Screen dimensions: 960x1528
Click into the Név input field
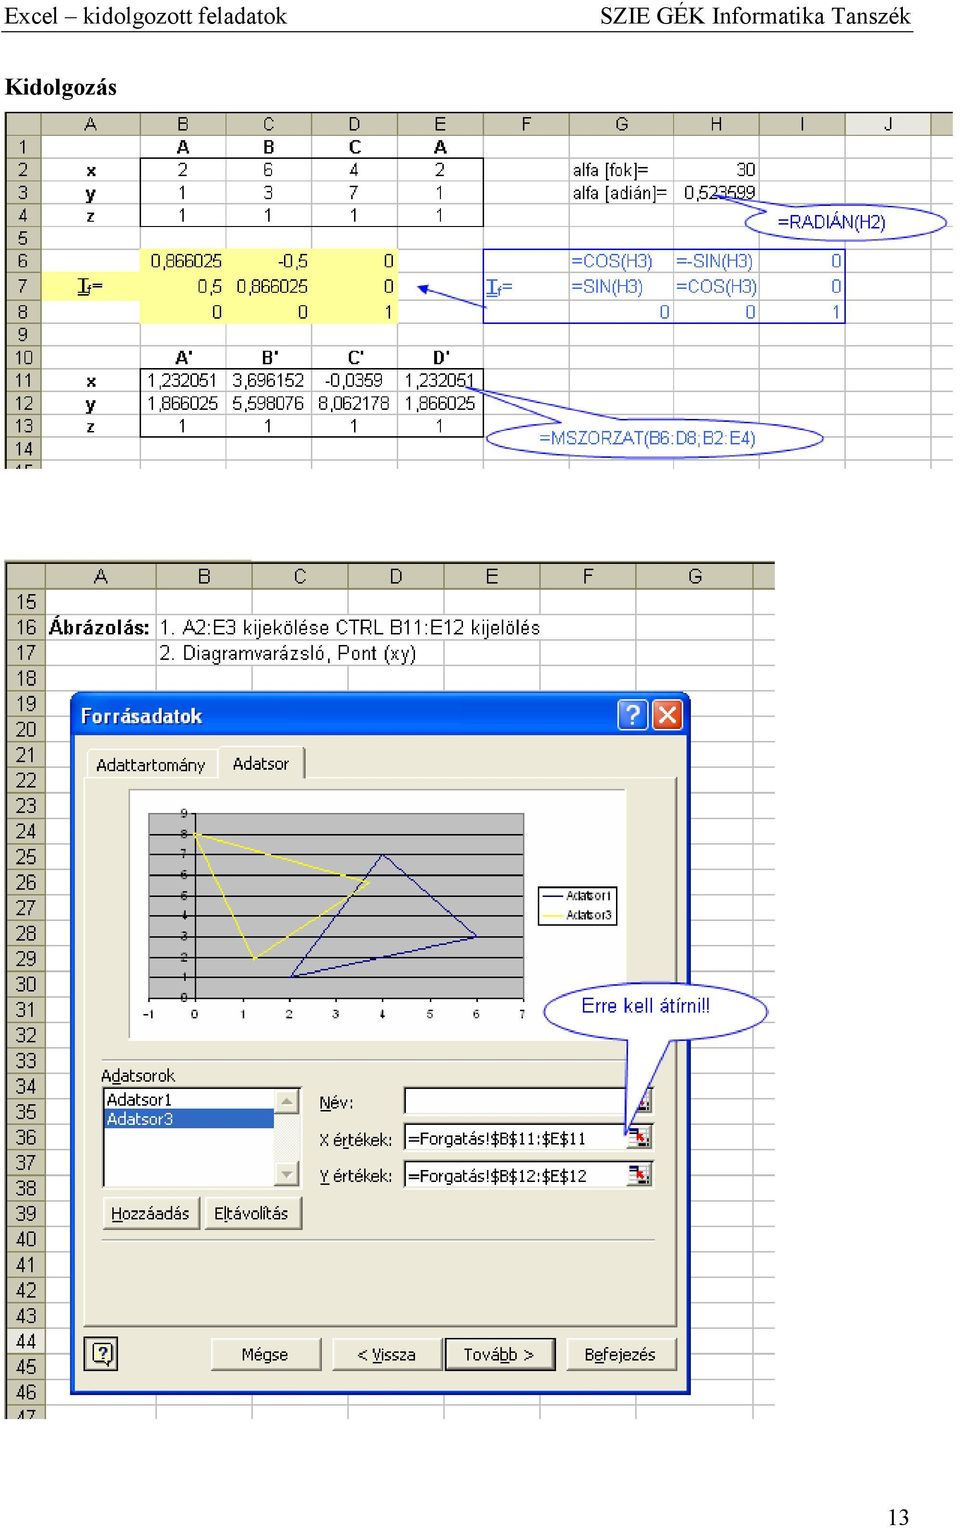pyautogui.click(x=518, y=1101)
